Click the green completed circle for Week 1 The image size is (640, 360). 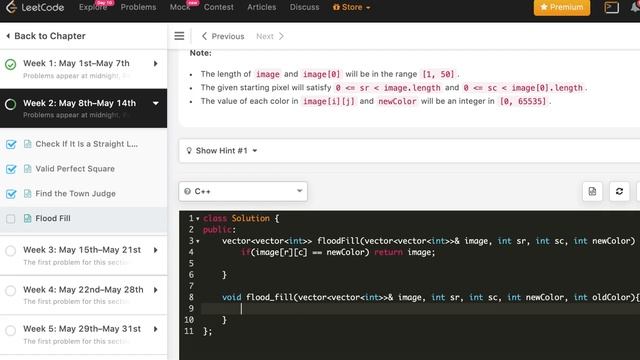pyautogui.click(x=11, y=64)
